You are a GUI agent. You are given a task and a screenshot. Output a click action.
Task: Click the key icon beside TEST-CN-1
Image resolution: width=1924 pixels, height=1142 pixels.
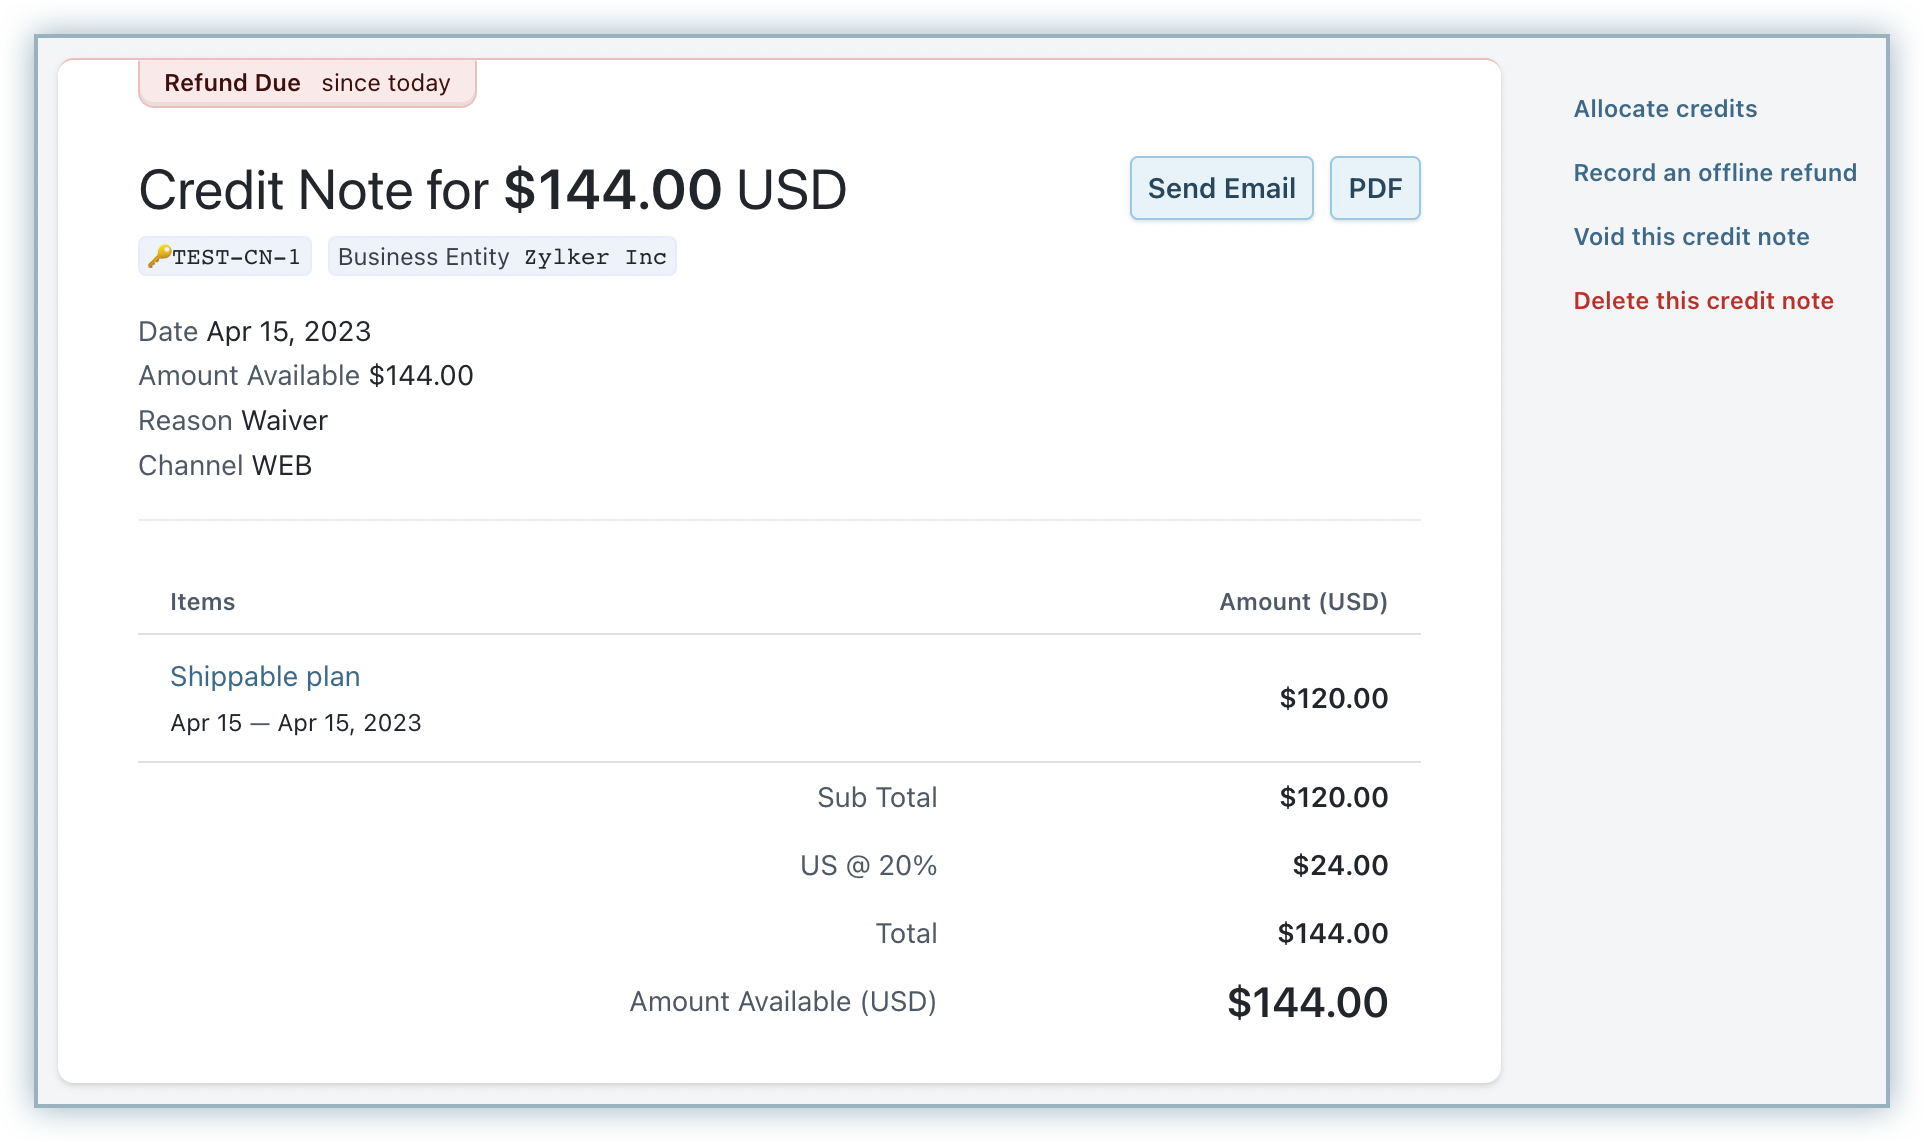point(159,257)
